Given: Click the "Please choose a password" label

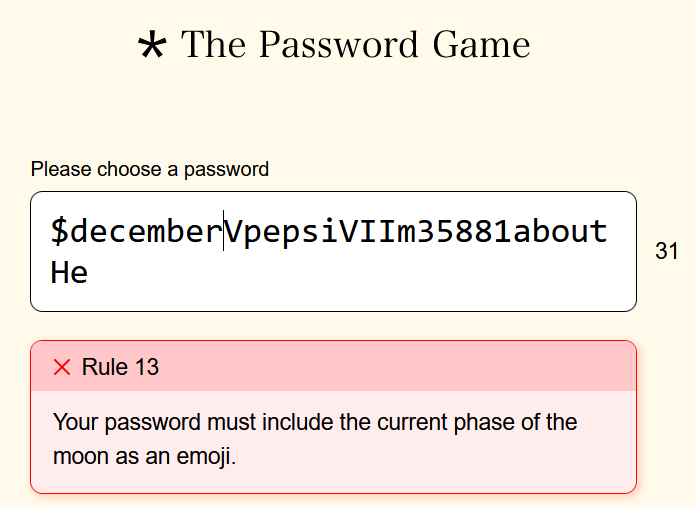Looking at the screenshot, I should click(150, 169).
